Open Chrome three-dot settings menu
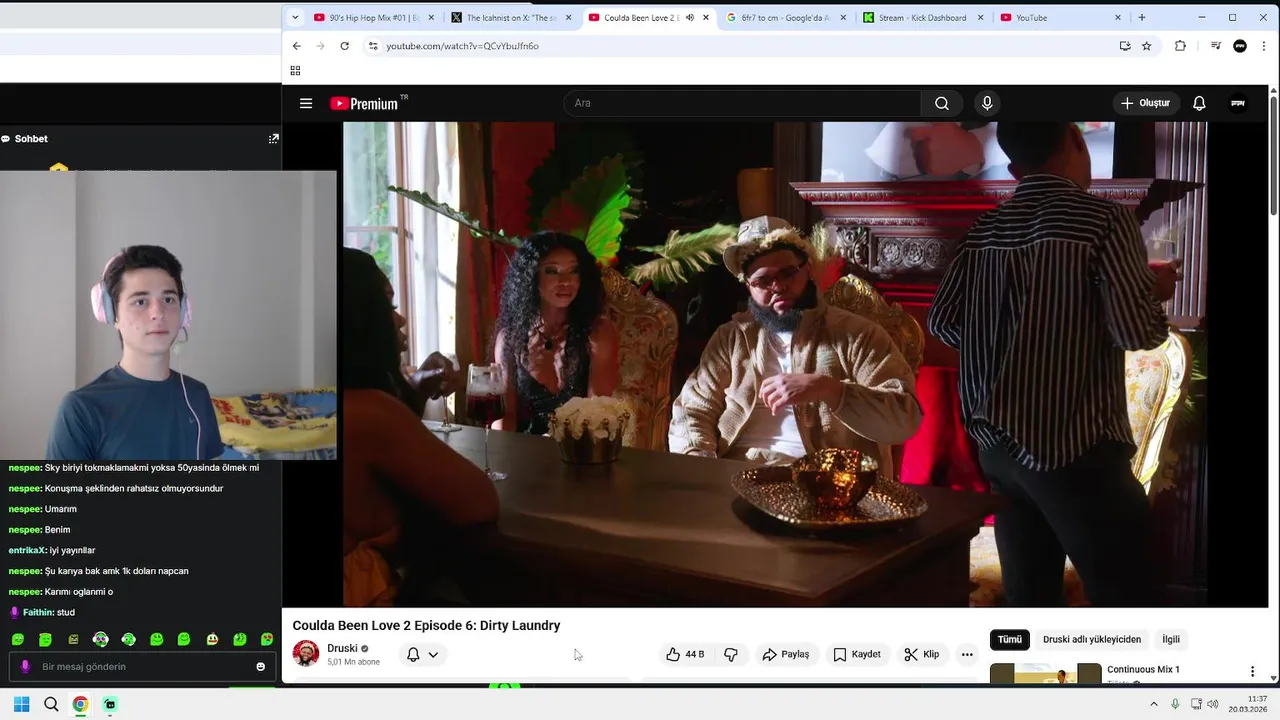The image size is (1280, 720). coord(1264,46)
